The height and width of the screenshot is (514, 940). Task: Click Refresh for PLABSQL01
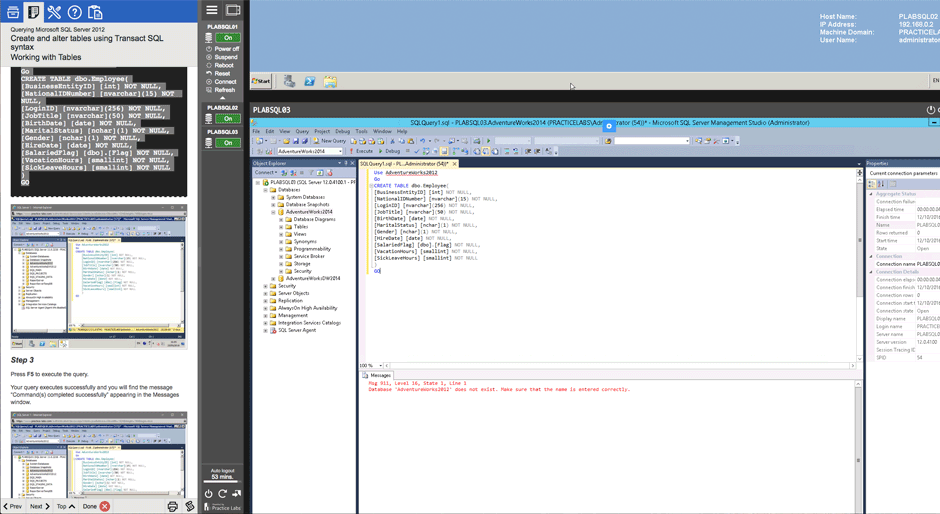click(x=221, y=90)
